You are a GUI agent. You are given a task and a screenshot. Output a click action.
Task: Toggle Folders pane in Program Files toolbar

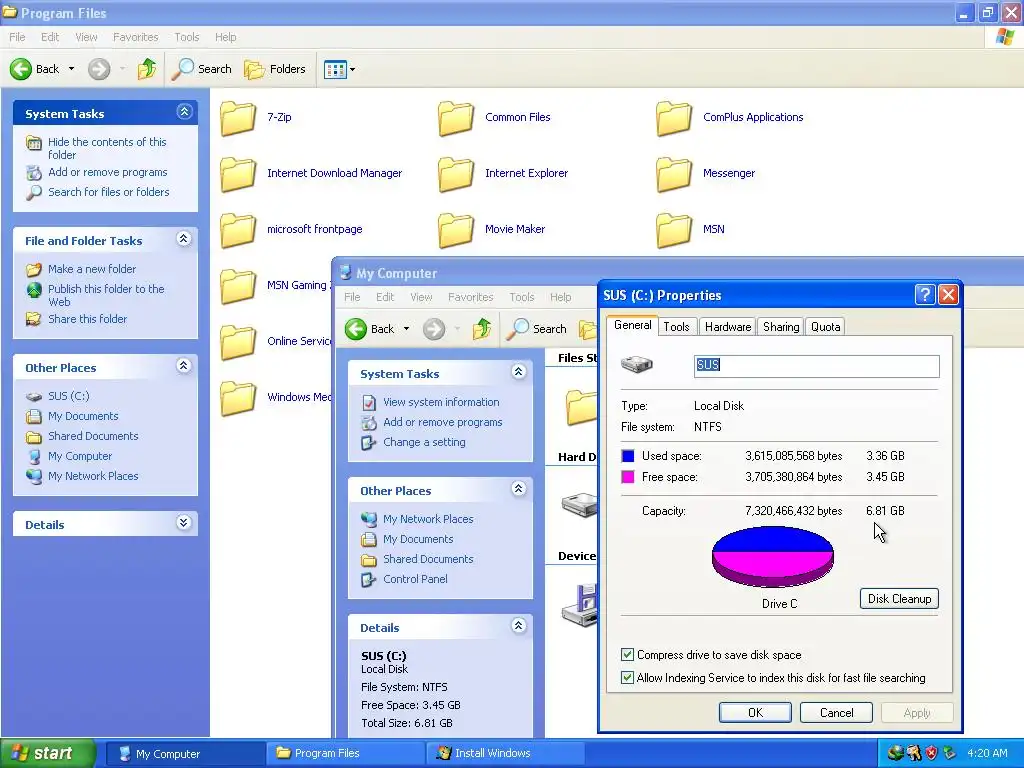[274, 69]
